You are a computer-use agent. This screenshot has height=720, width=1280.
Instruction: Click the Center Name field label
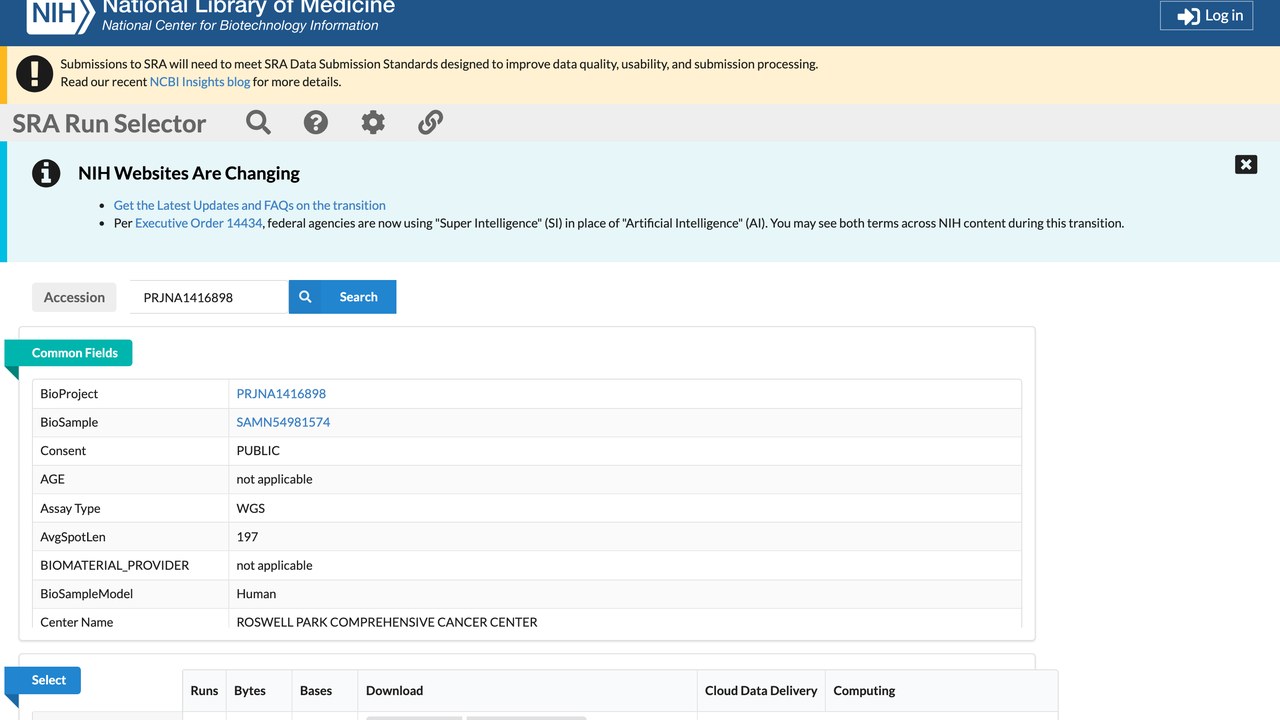click(x=77, y=622)
